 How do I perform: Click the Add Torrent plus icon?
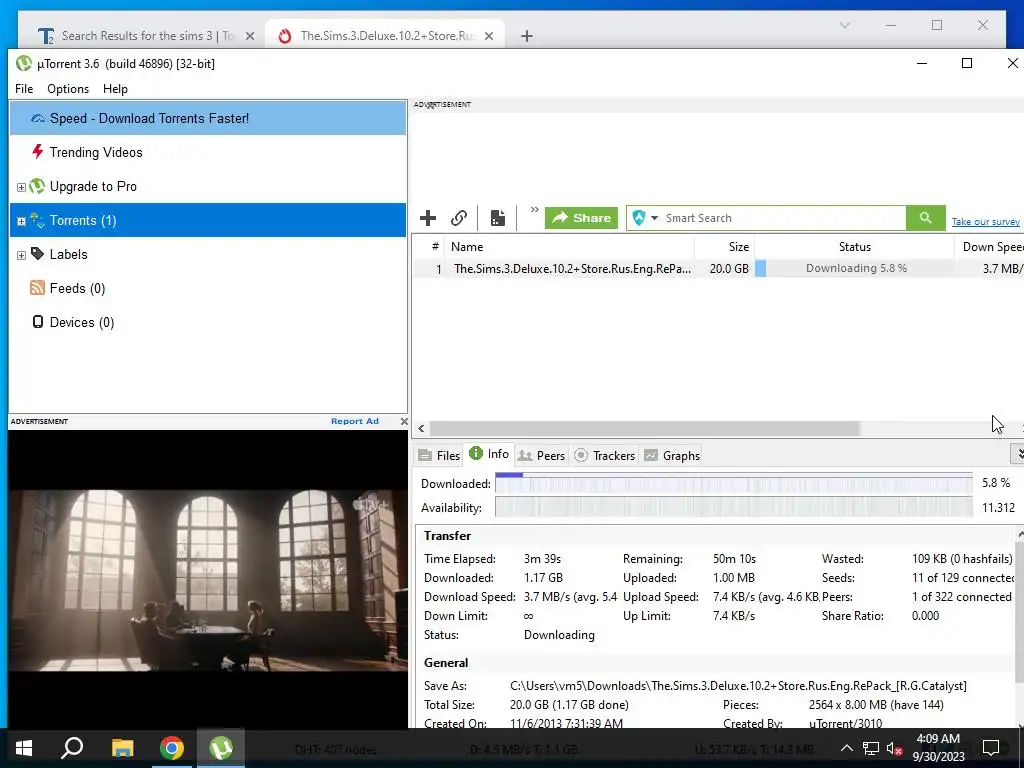(x=428, y=218)
